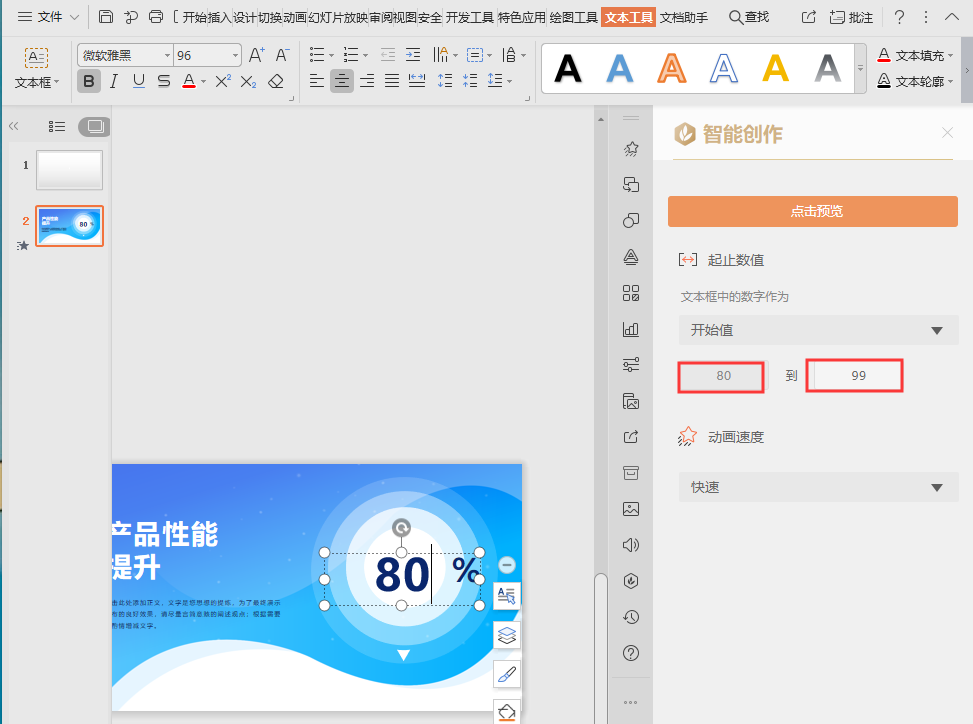Click 批注 comment button

click(851, 17)
